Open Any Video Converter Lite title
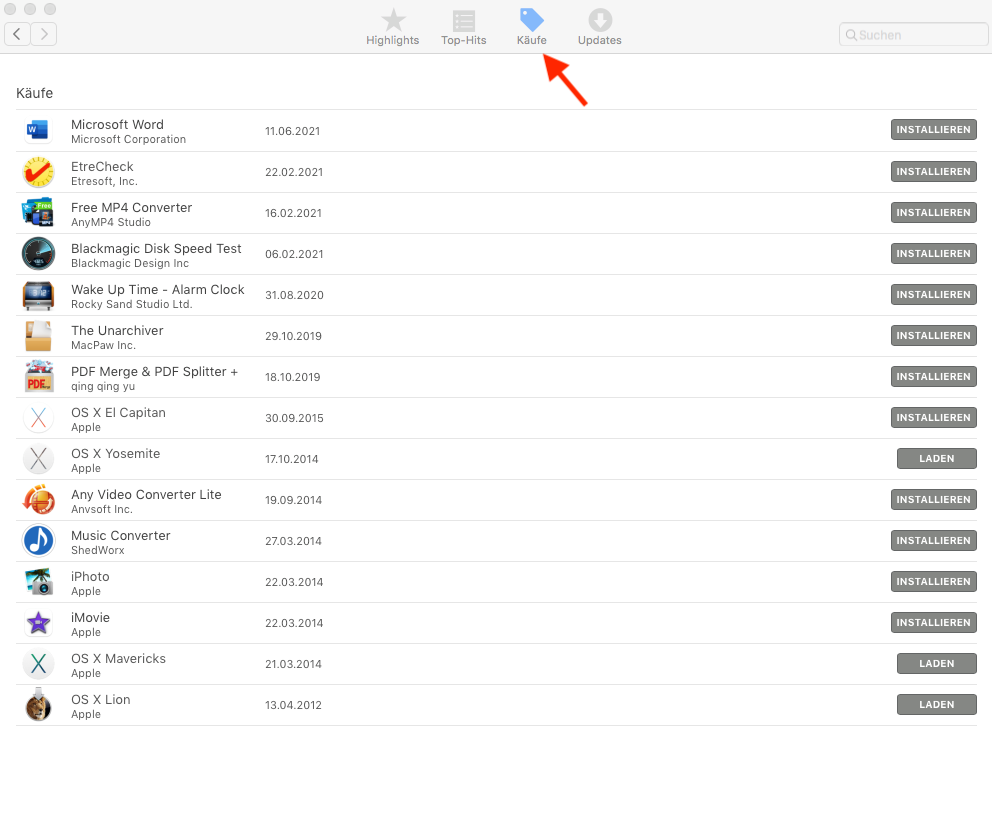 click(146, 495)
